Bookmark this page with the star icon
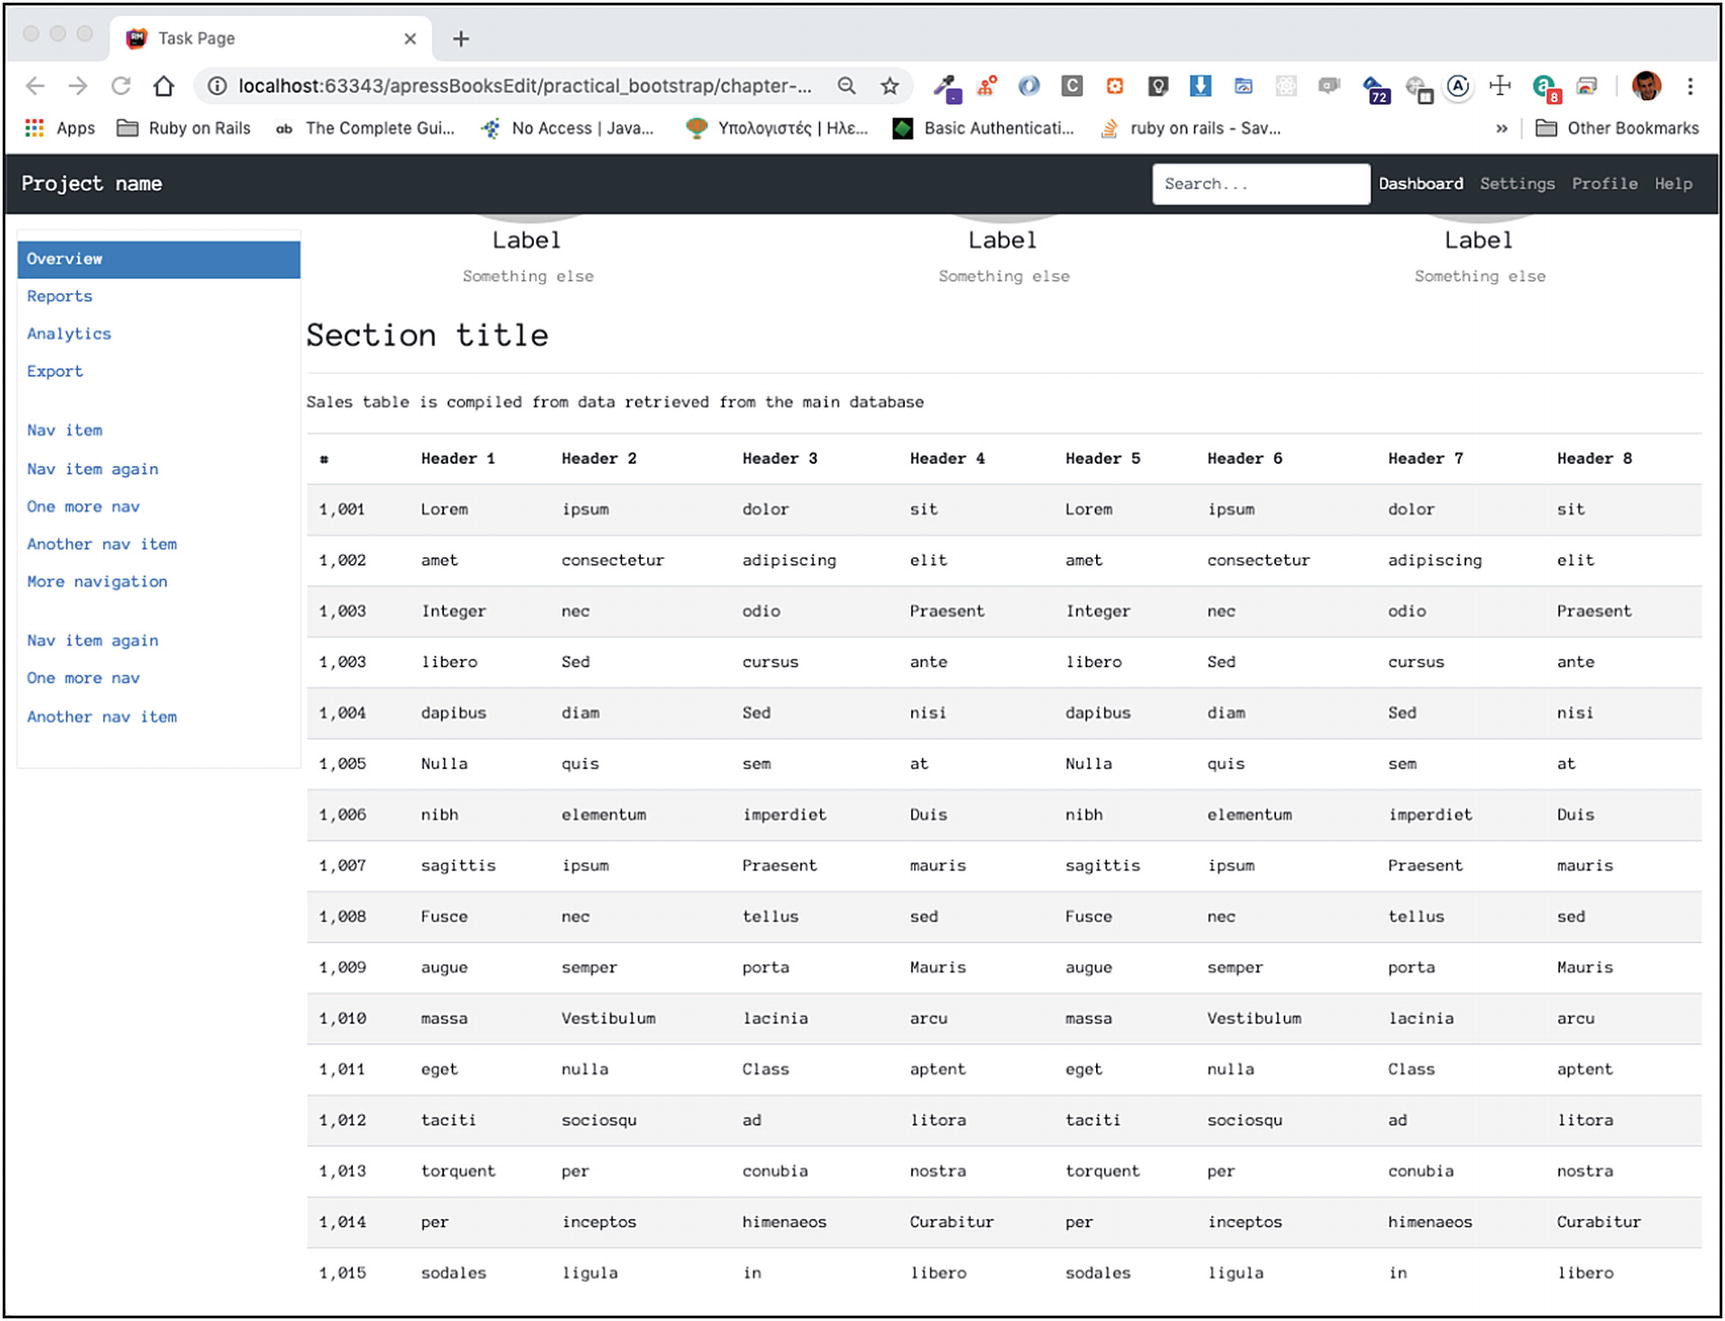1725x1321 pixels. pyautogui.click(x=889, y=86)
